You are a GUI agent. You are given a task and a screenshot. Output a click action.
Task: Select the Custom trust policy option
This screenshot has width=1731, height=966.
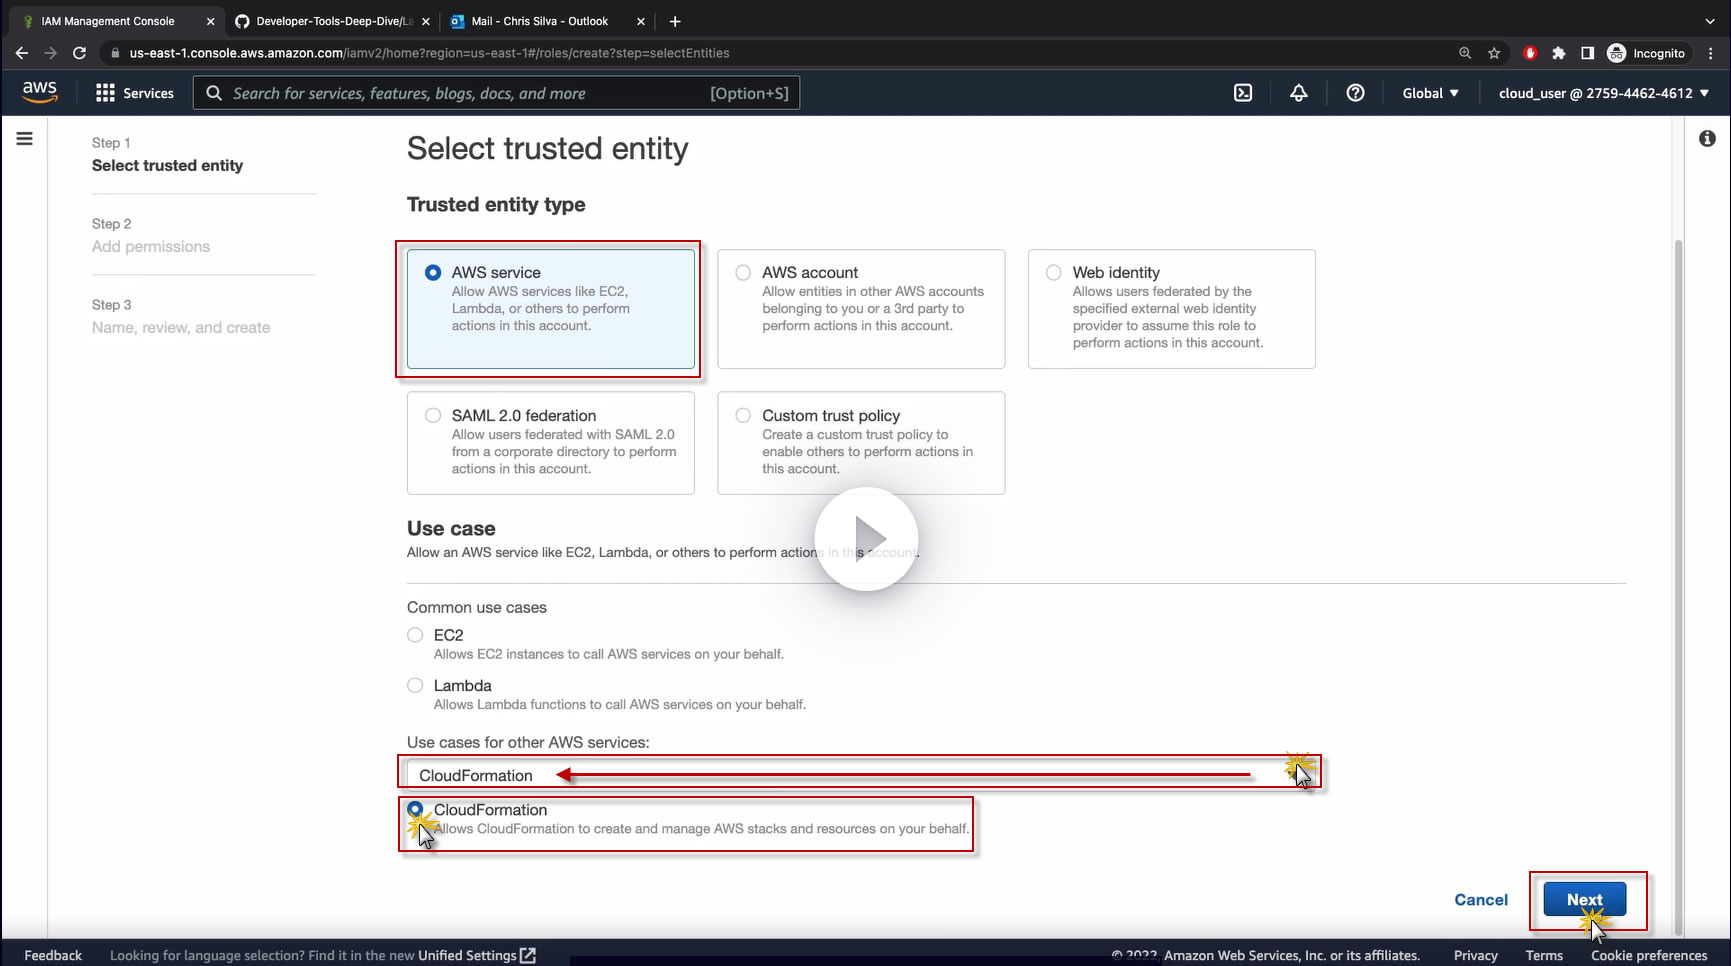point(861,443)
